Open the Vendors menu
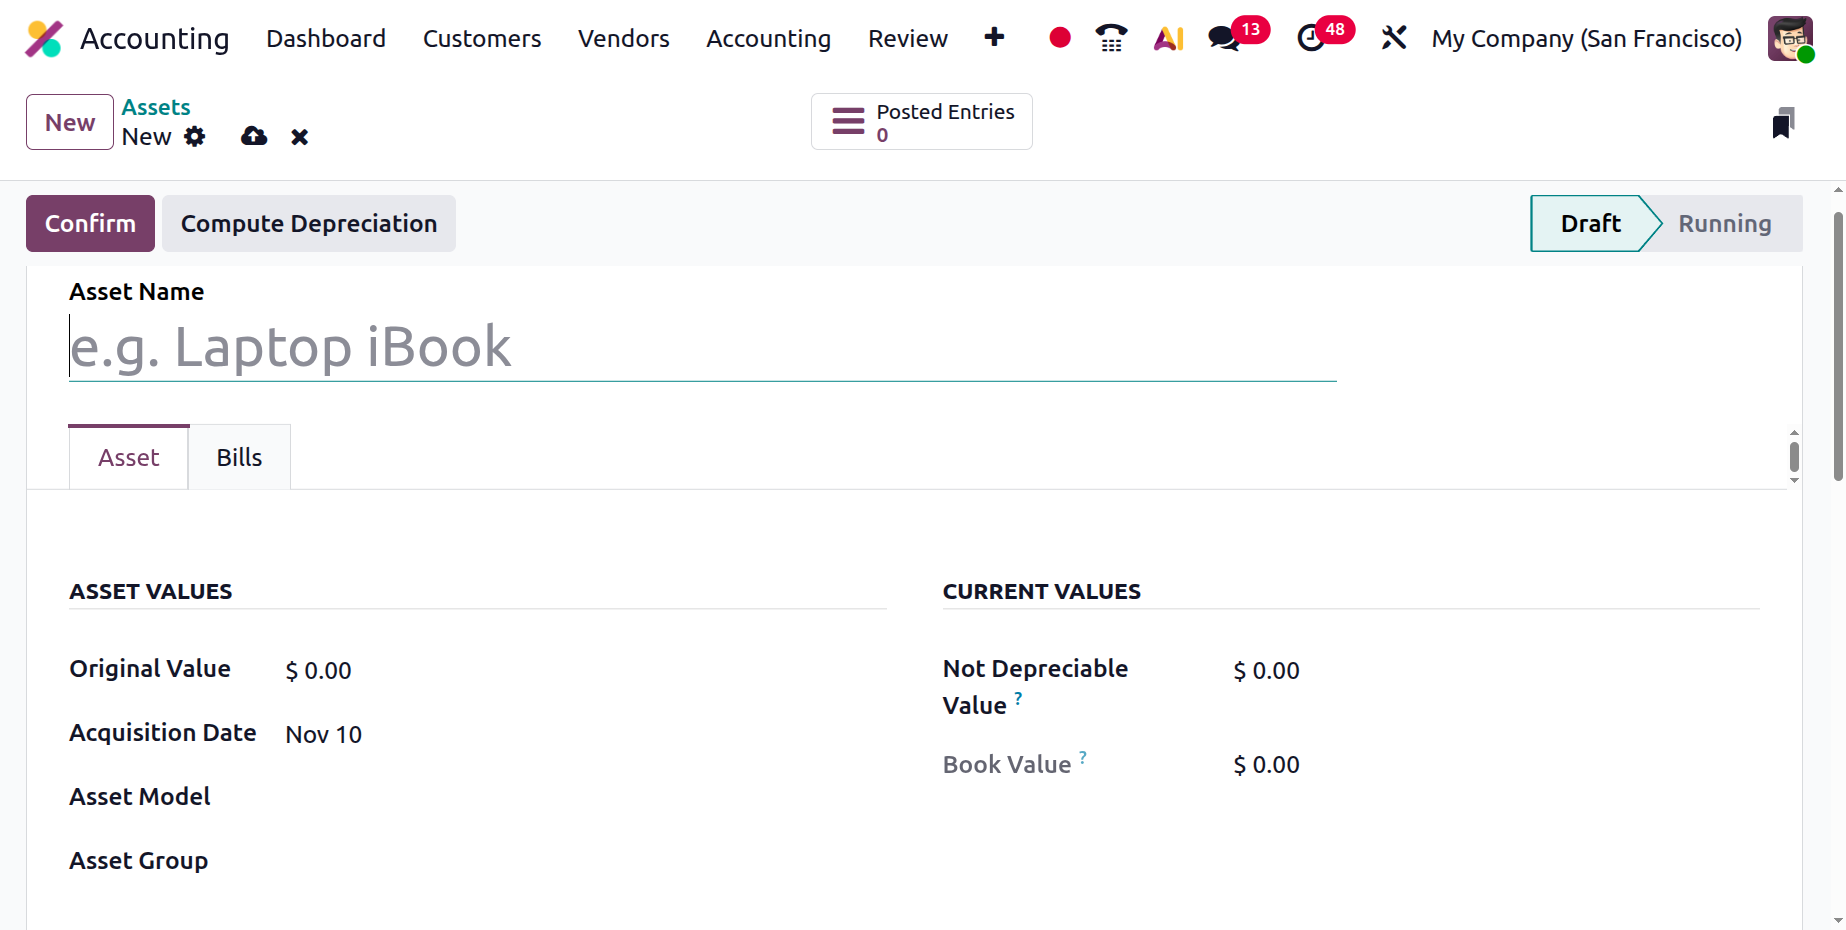This screenshot has height=930, width=1846. [x=623, y=39]
